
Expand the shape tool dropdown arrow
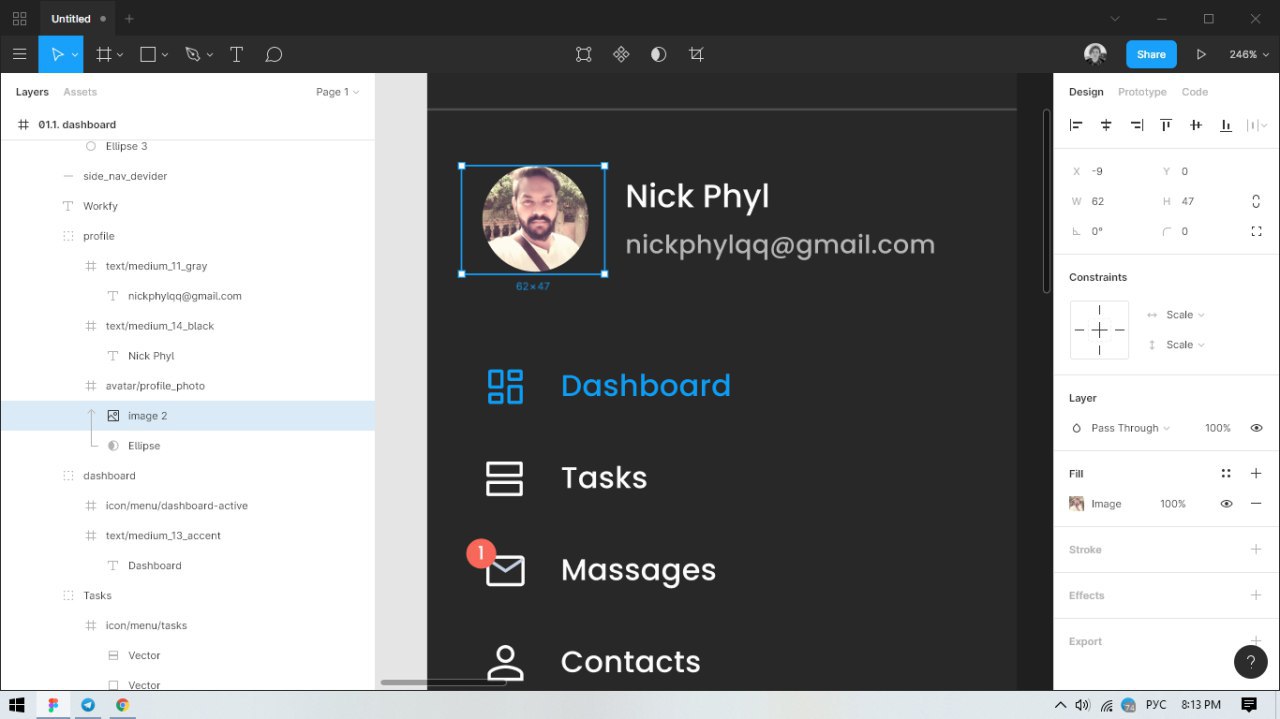(x=165, y=55)
